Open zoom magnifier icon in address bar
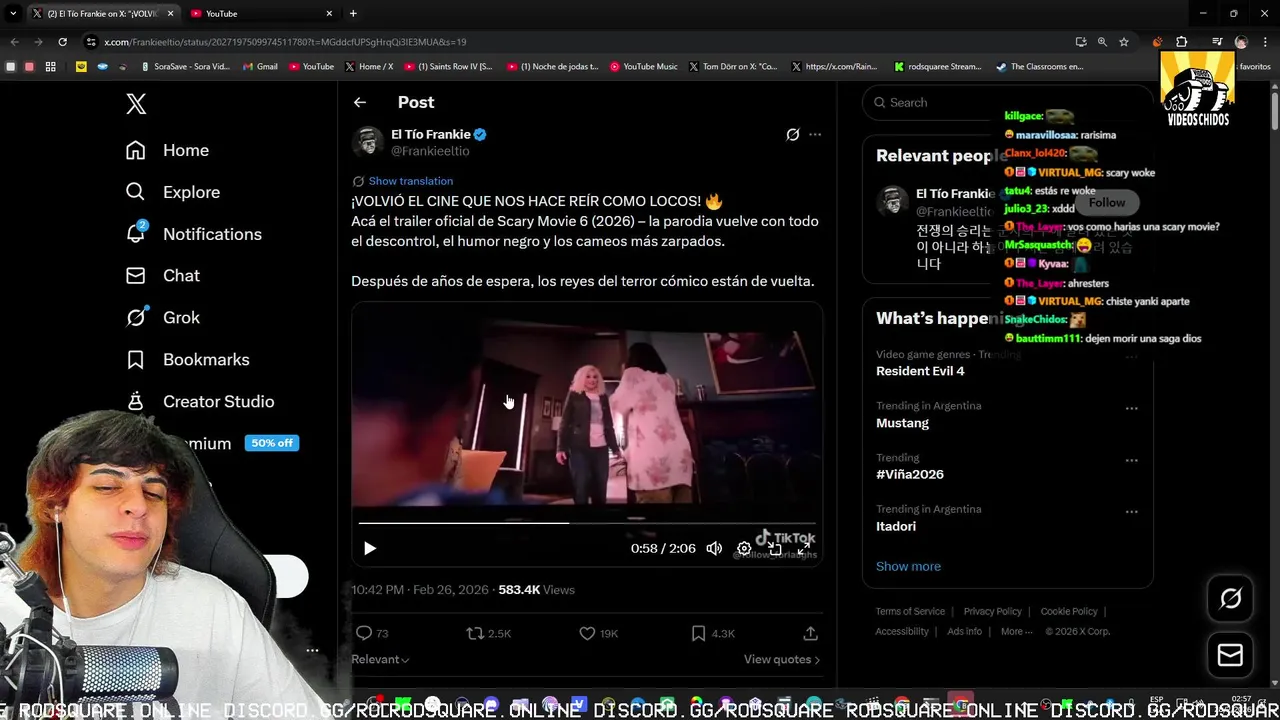 coord(1102,42)
